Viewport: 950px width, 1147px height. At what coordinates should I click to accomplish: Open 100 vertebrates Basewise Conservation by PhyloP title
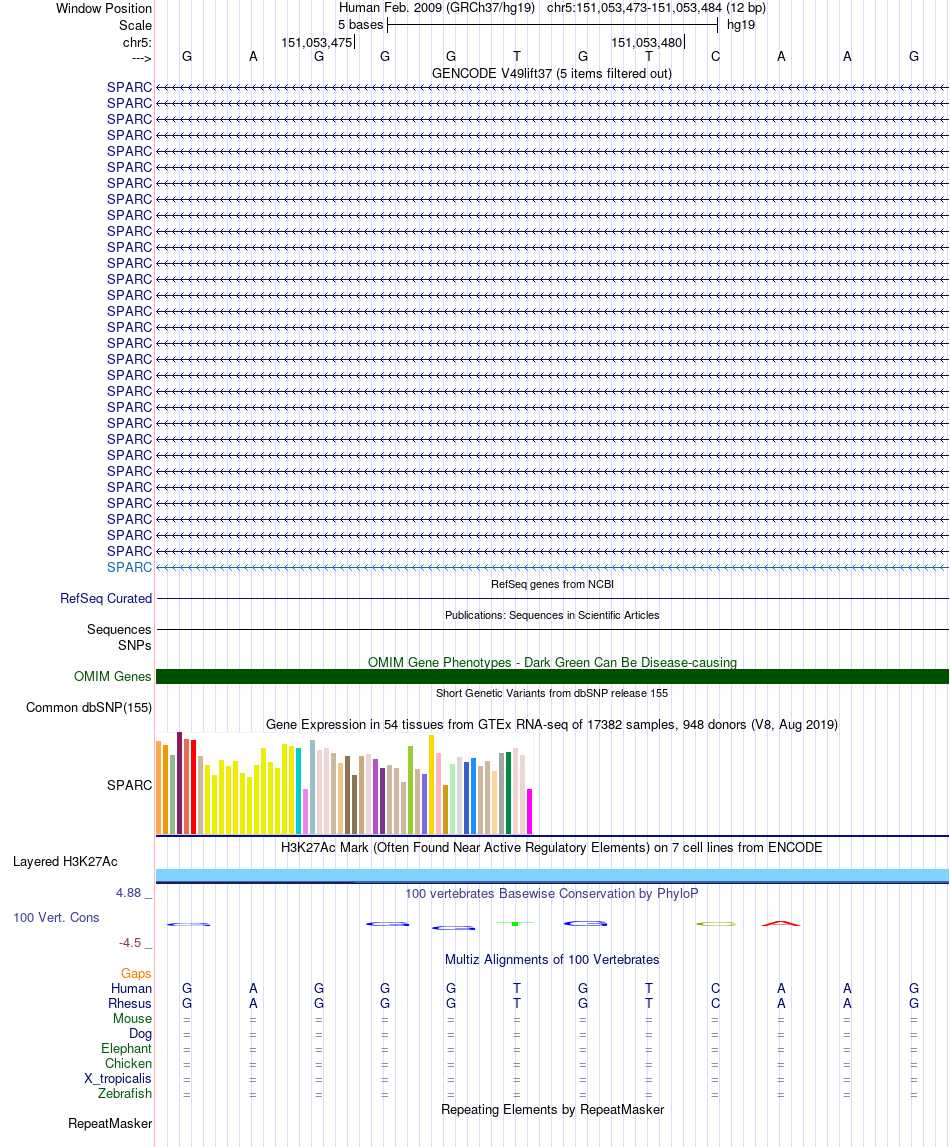click(552, 893)
